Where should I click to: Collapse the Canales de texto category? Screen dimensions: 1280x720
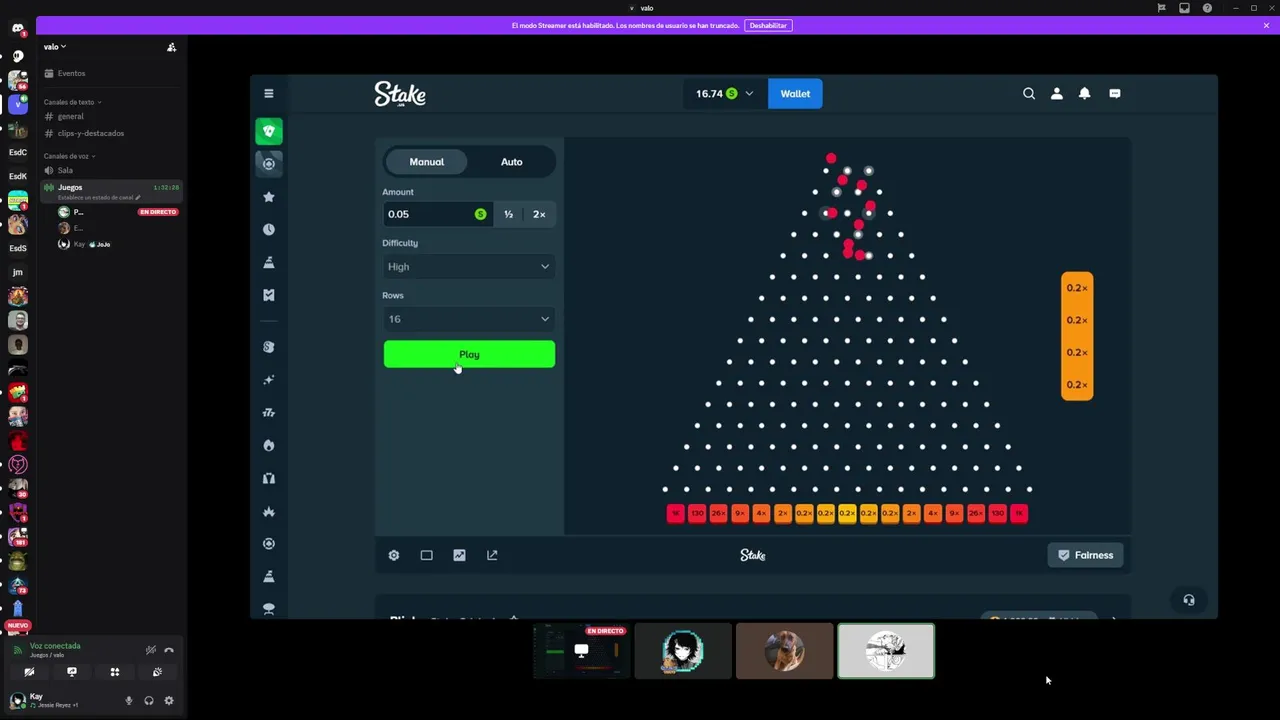tap(72, 102)
